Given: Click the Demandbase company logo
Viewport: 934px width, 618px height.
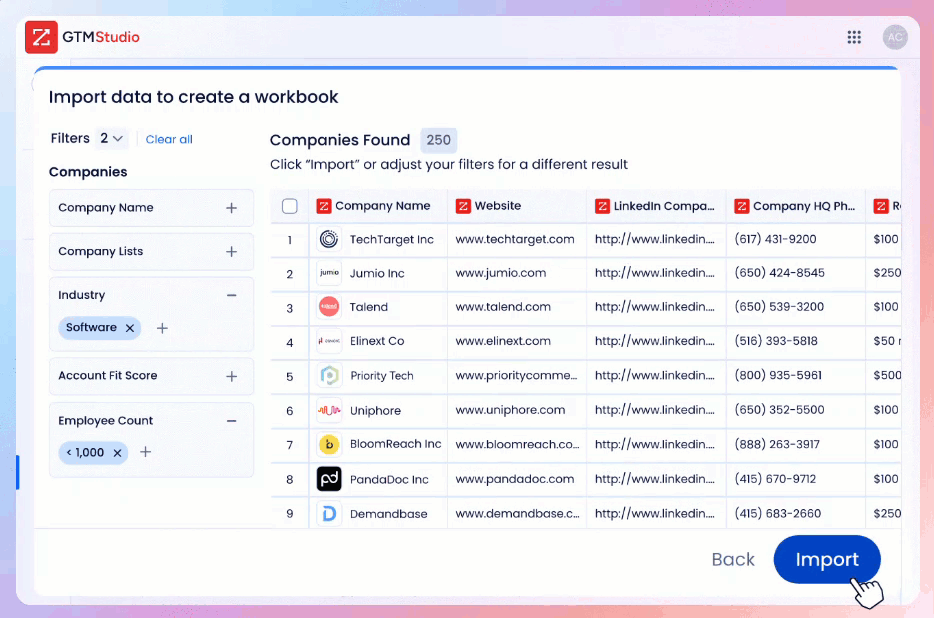Looking at the screenshot, I should 329,513.
